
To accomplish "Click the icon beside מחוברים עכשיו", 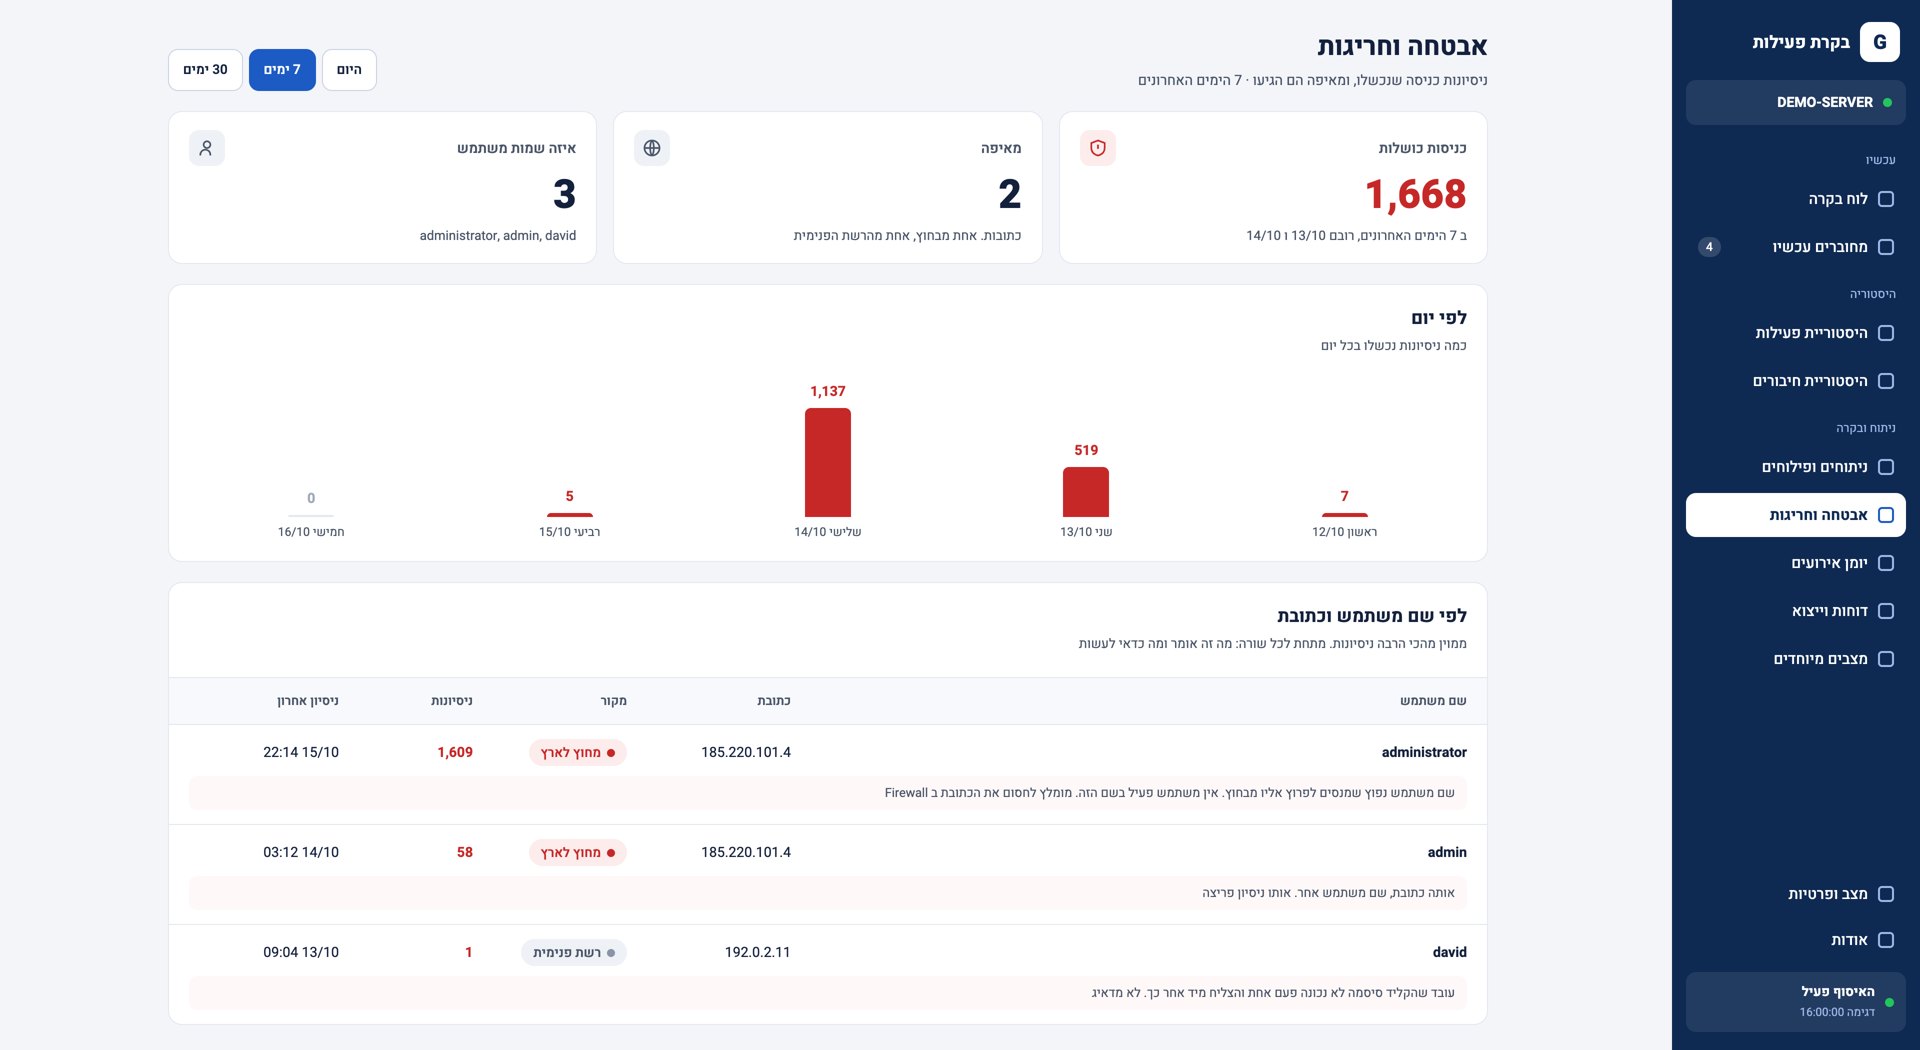I will (x=1886, y=247).
